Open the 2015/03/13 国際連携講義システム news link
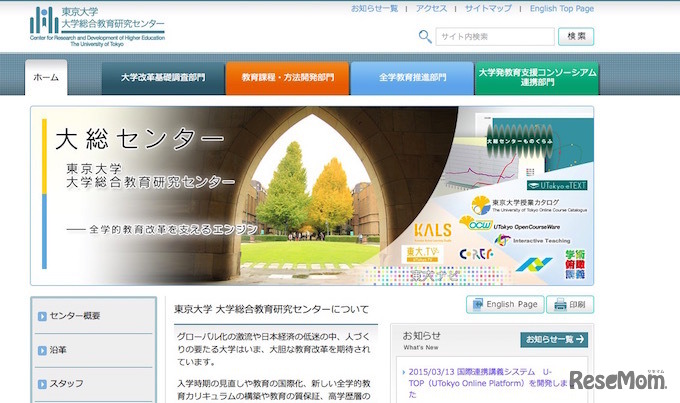 pos(488,383)
